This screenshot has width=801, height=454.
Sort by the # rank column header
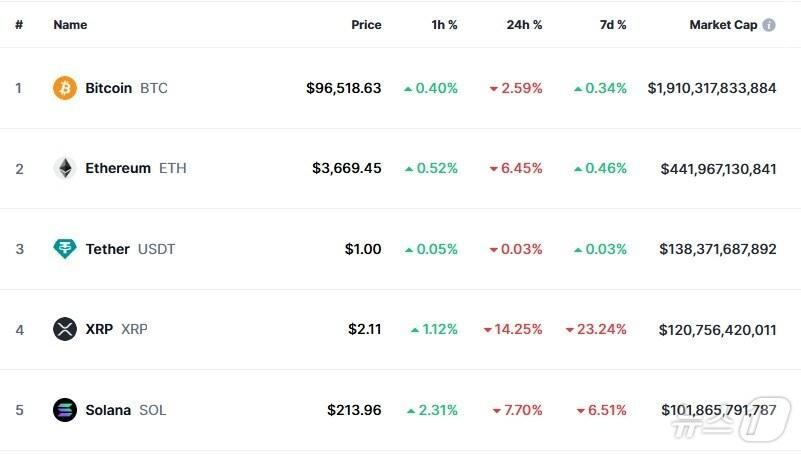click(19, 25)
